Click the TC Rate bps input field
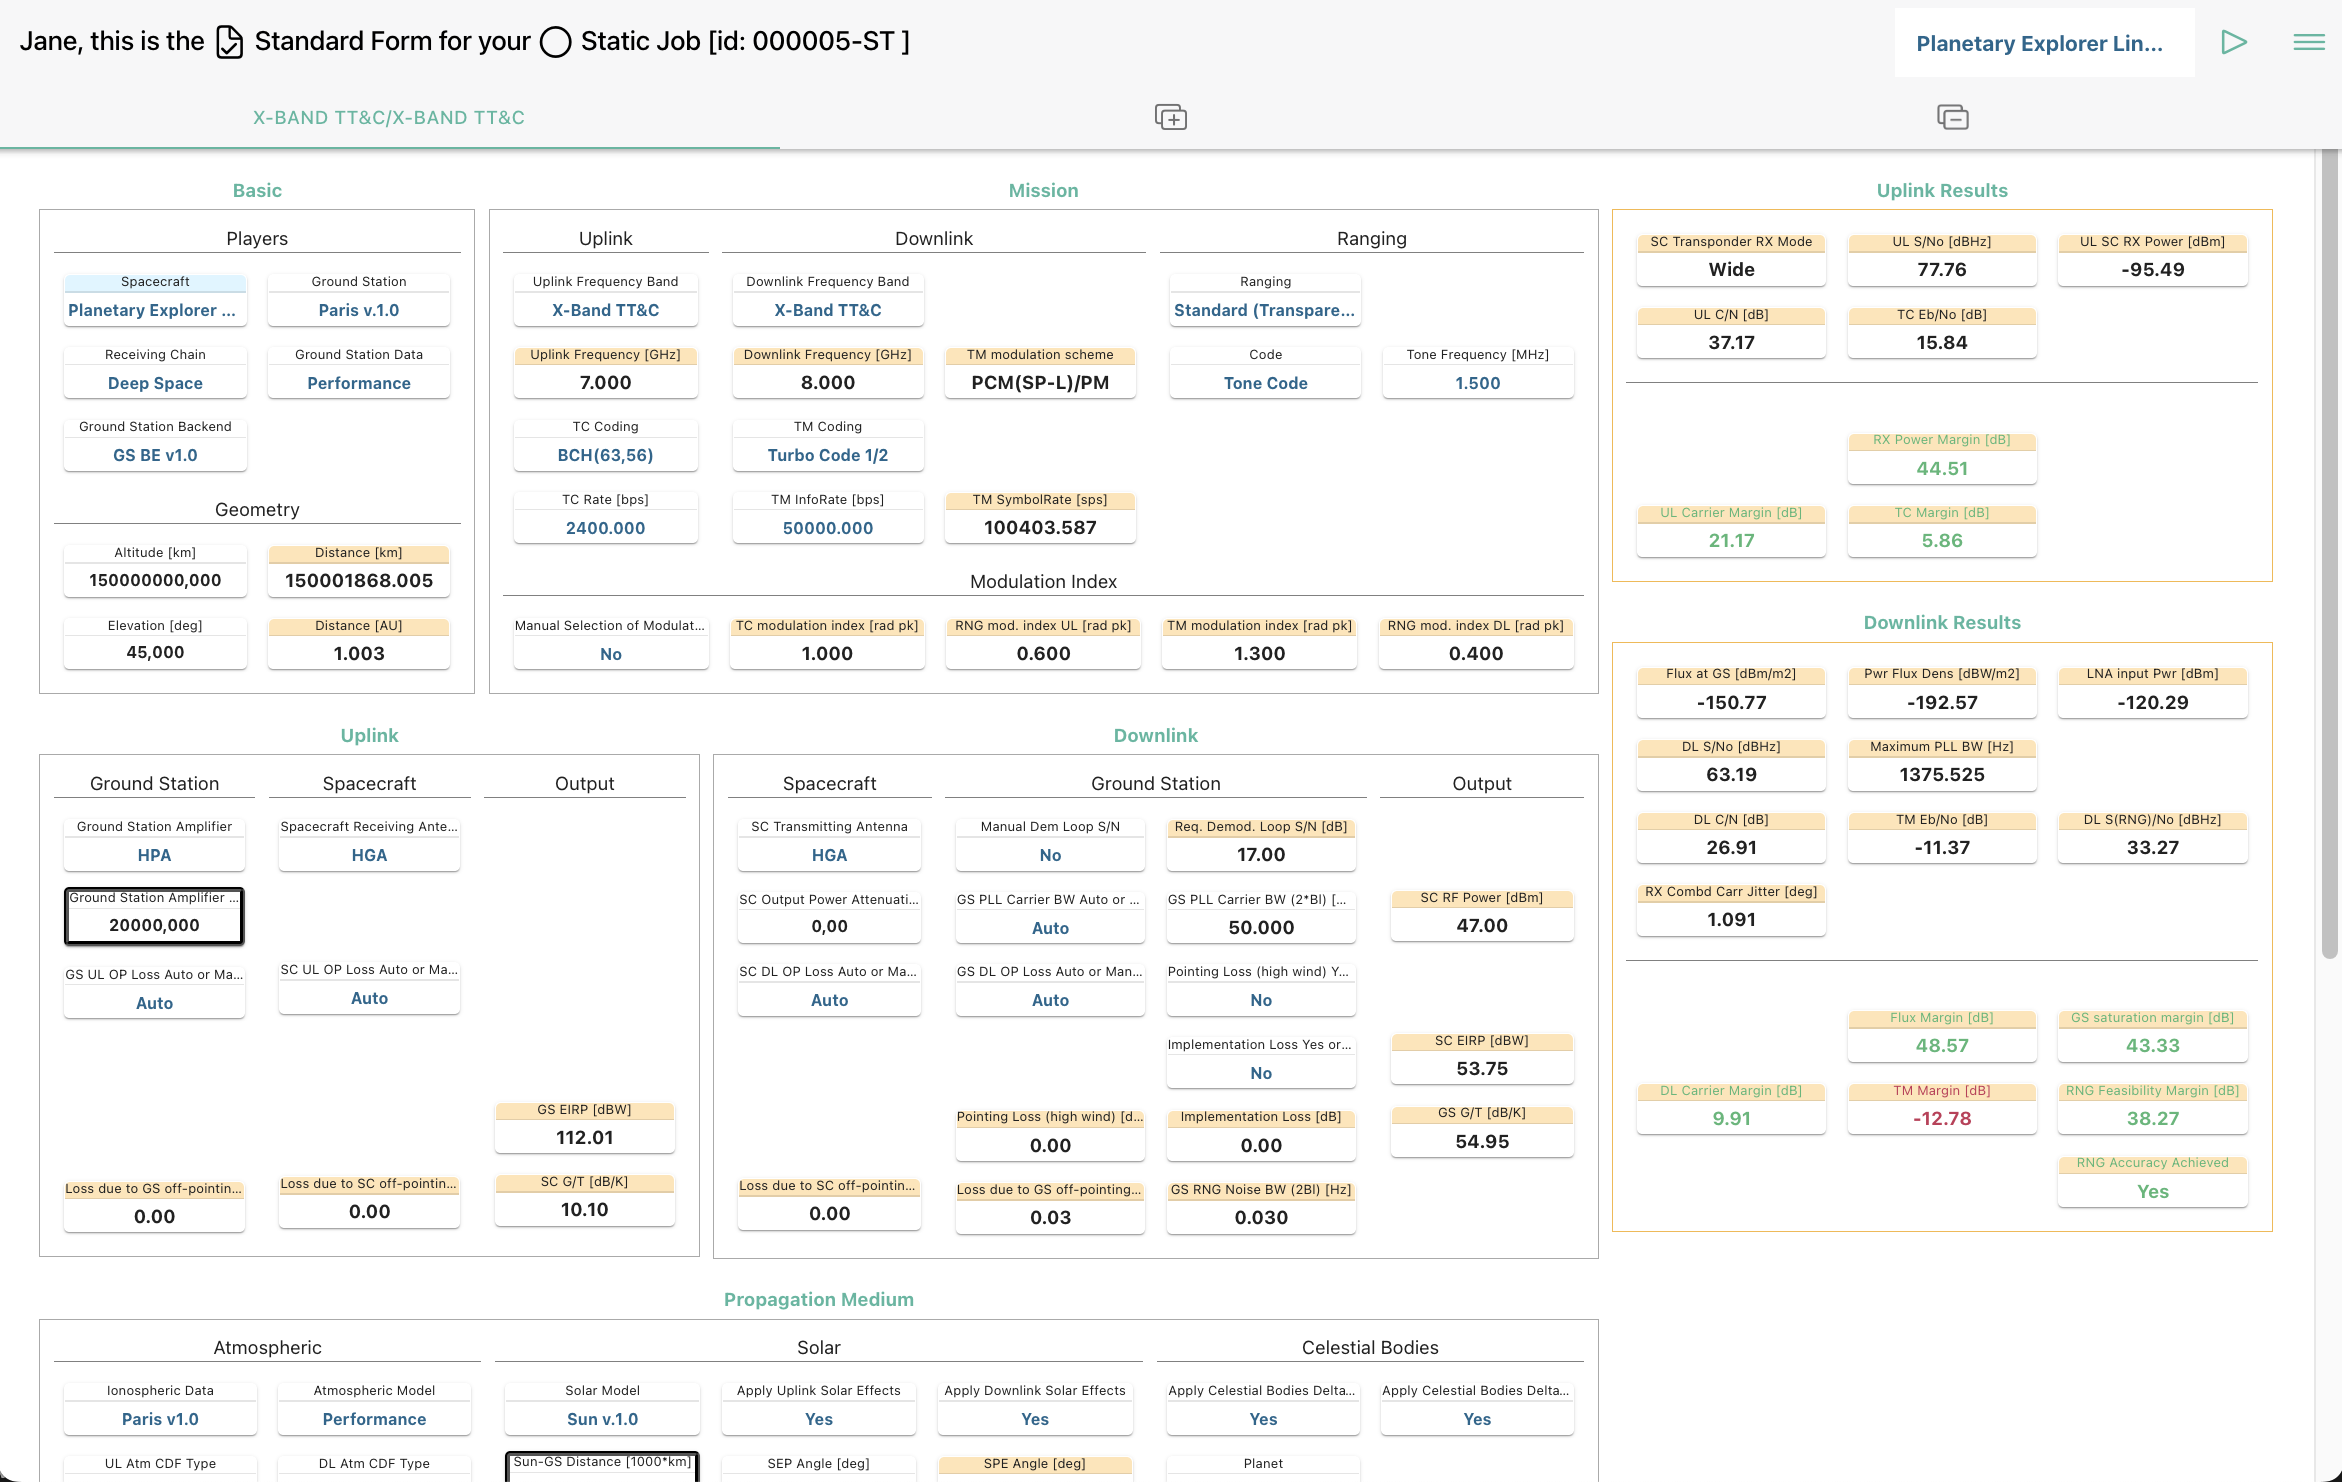Image resolution: width=2342 pixels, height=1482 pixels. point(605,528)
